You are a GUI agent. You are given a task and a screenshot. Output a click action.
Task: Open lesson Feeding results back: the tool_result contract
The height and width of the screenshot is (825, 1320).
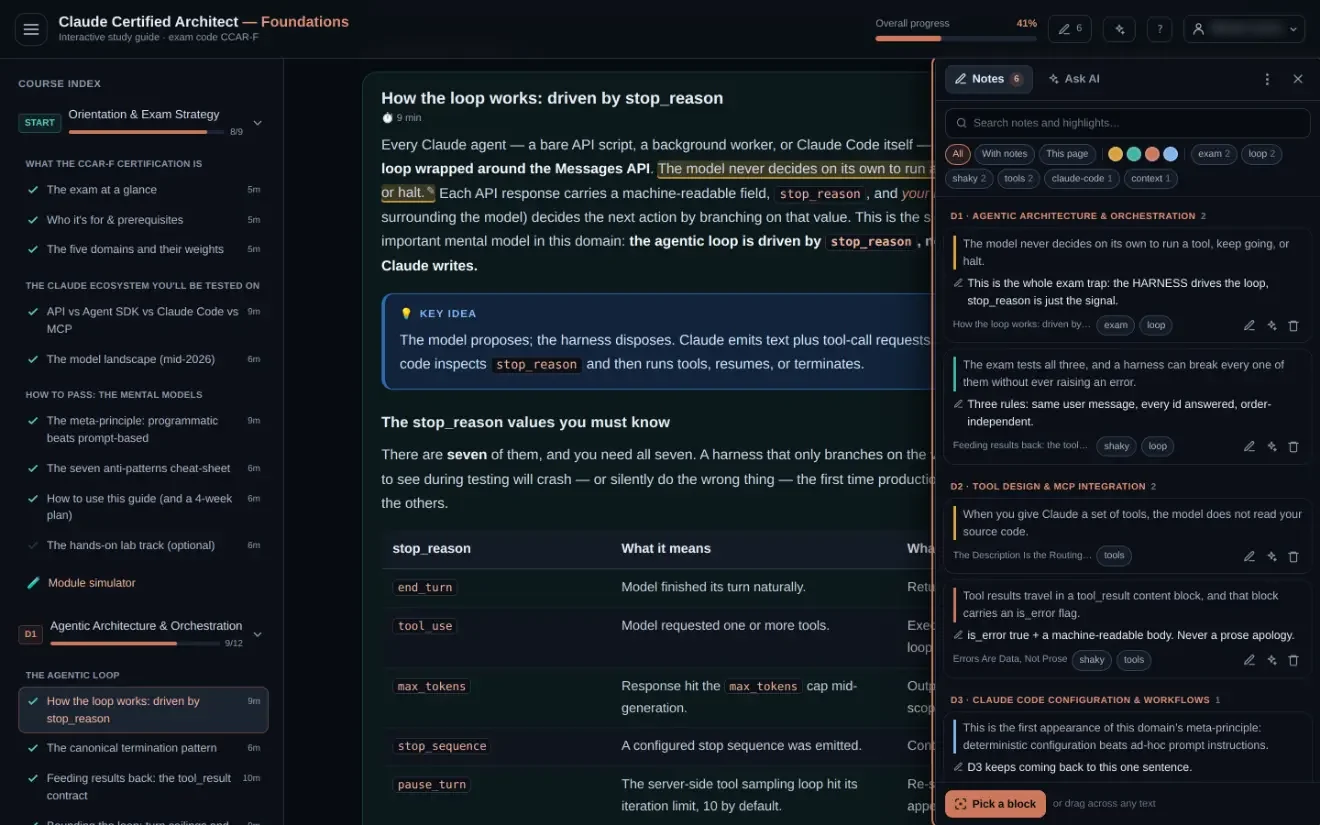coord(143,787)
